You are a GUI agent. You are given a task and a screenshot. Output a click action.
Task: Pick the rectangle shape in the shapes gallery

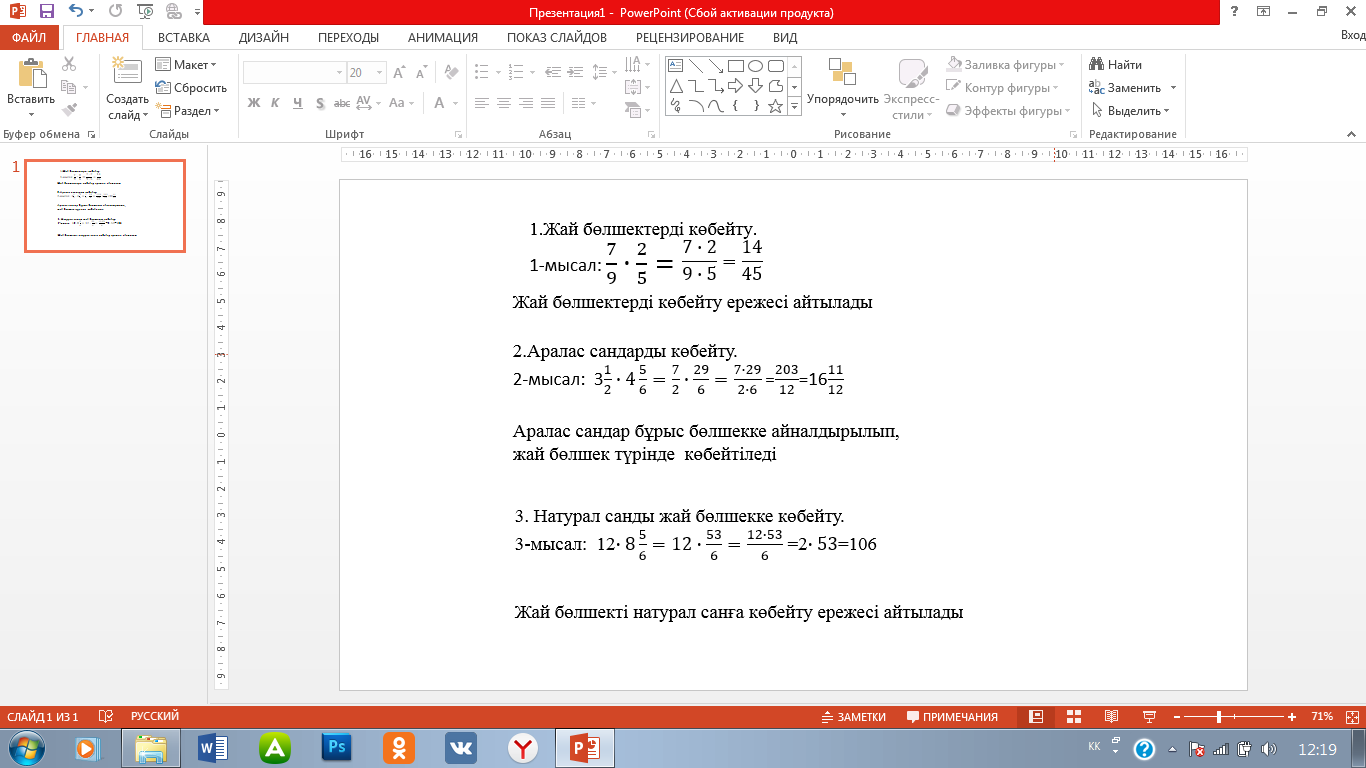click(x=735, y=66)
